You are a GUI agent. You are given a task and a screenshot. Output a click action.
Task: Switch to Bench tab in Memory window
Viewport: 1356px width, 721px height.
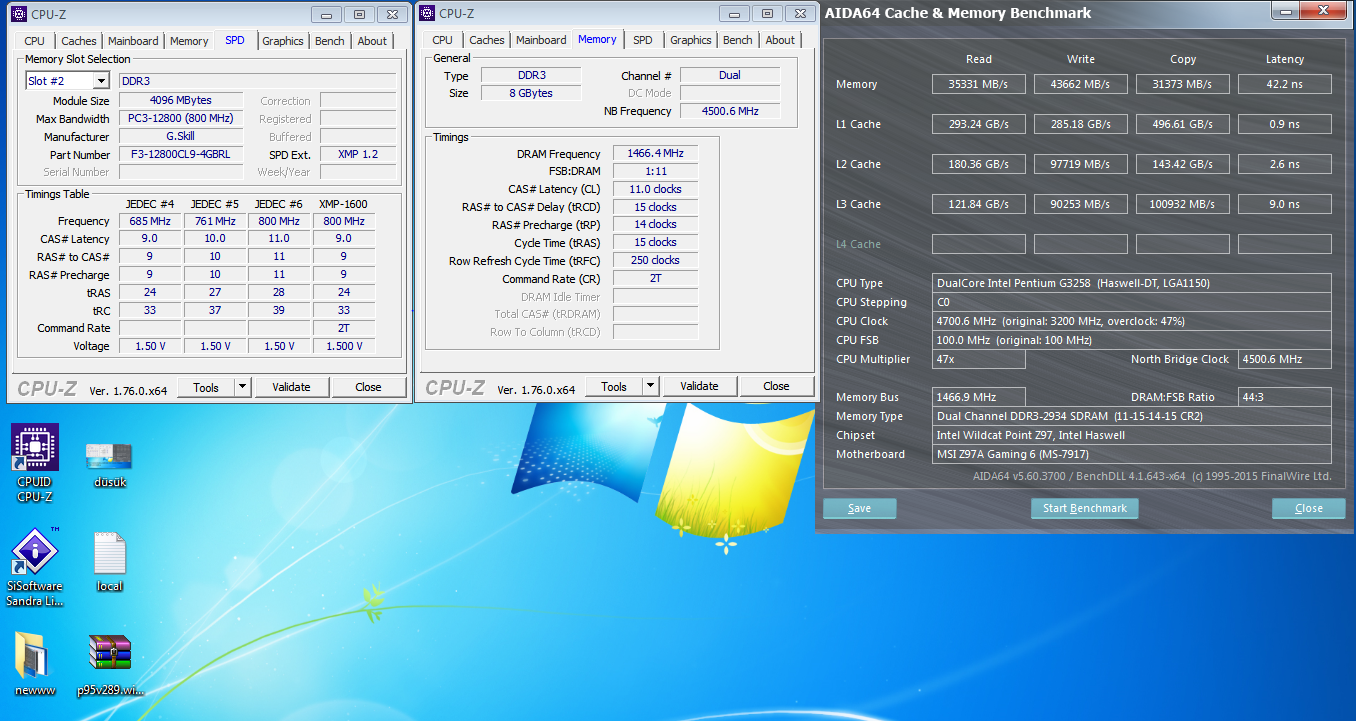(x=738, y=40)
